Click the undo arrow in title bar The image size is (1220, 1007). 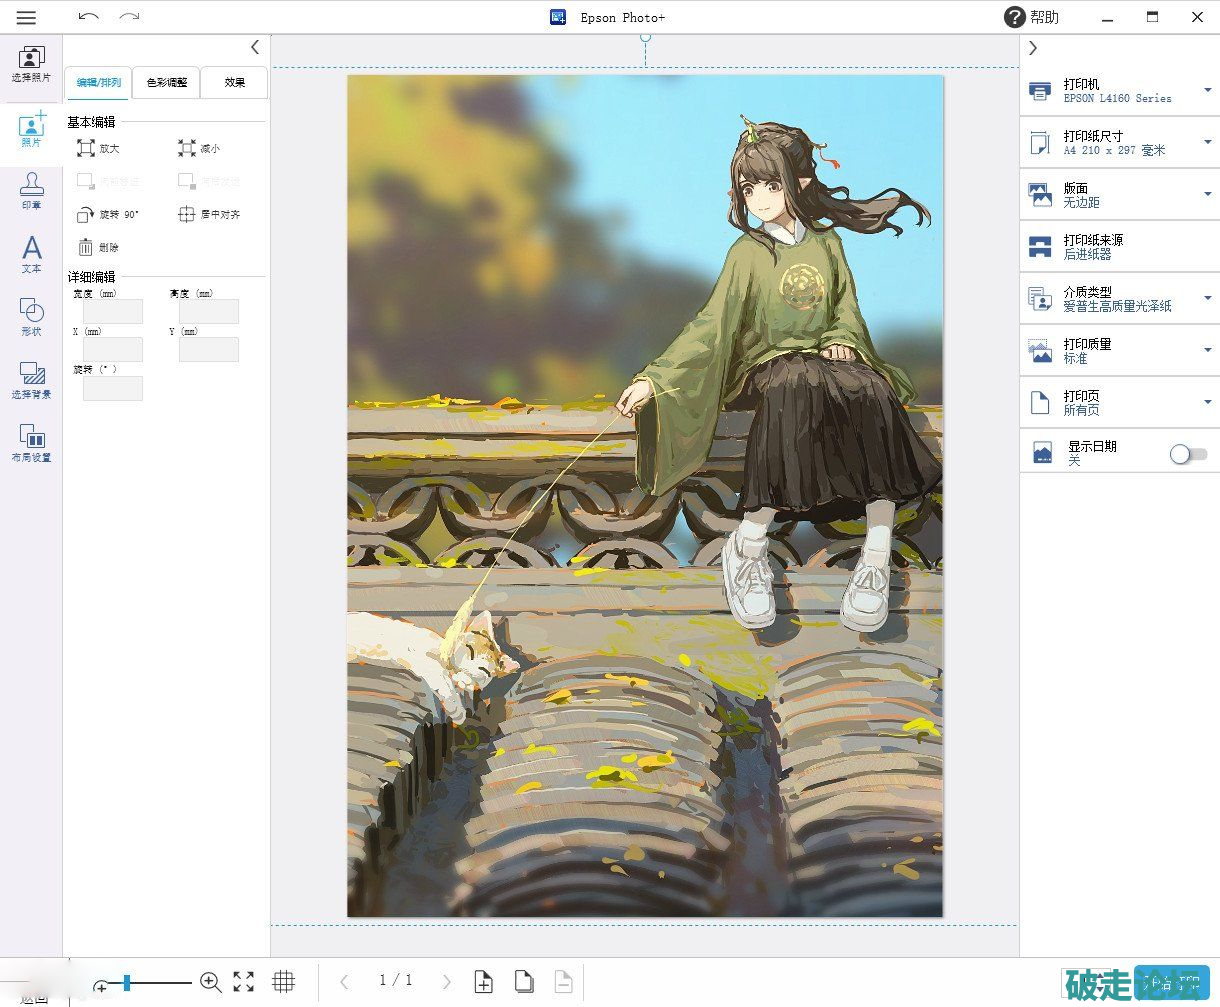click(x=88, y=17)
